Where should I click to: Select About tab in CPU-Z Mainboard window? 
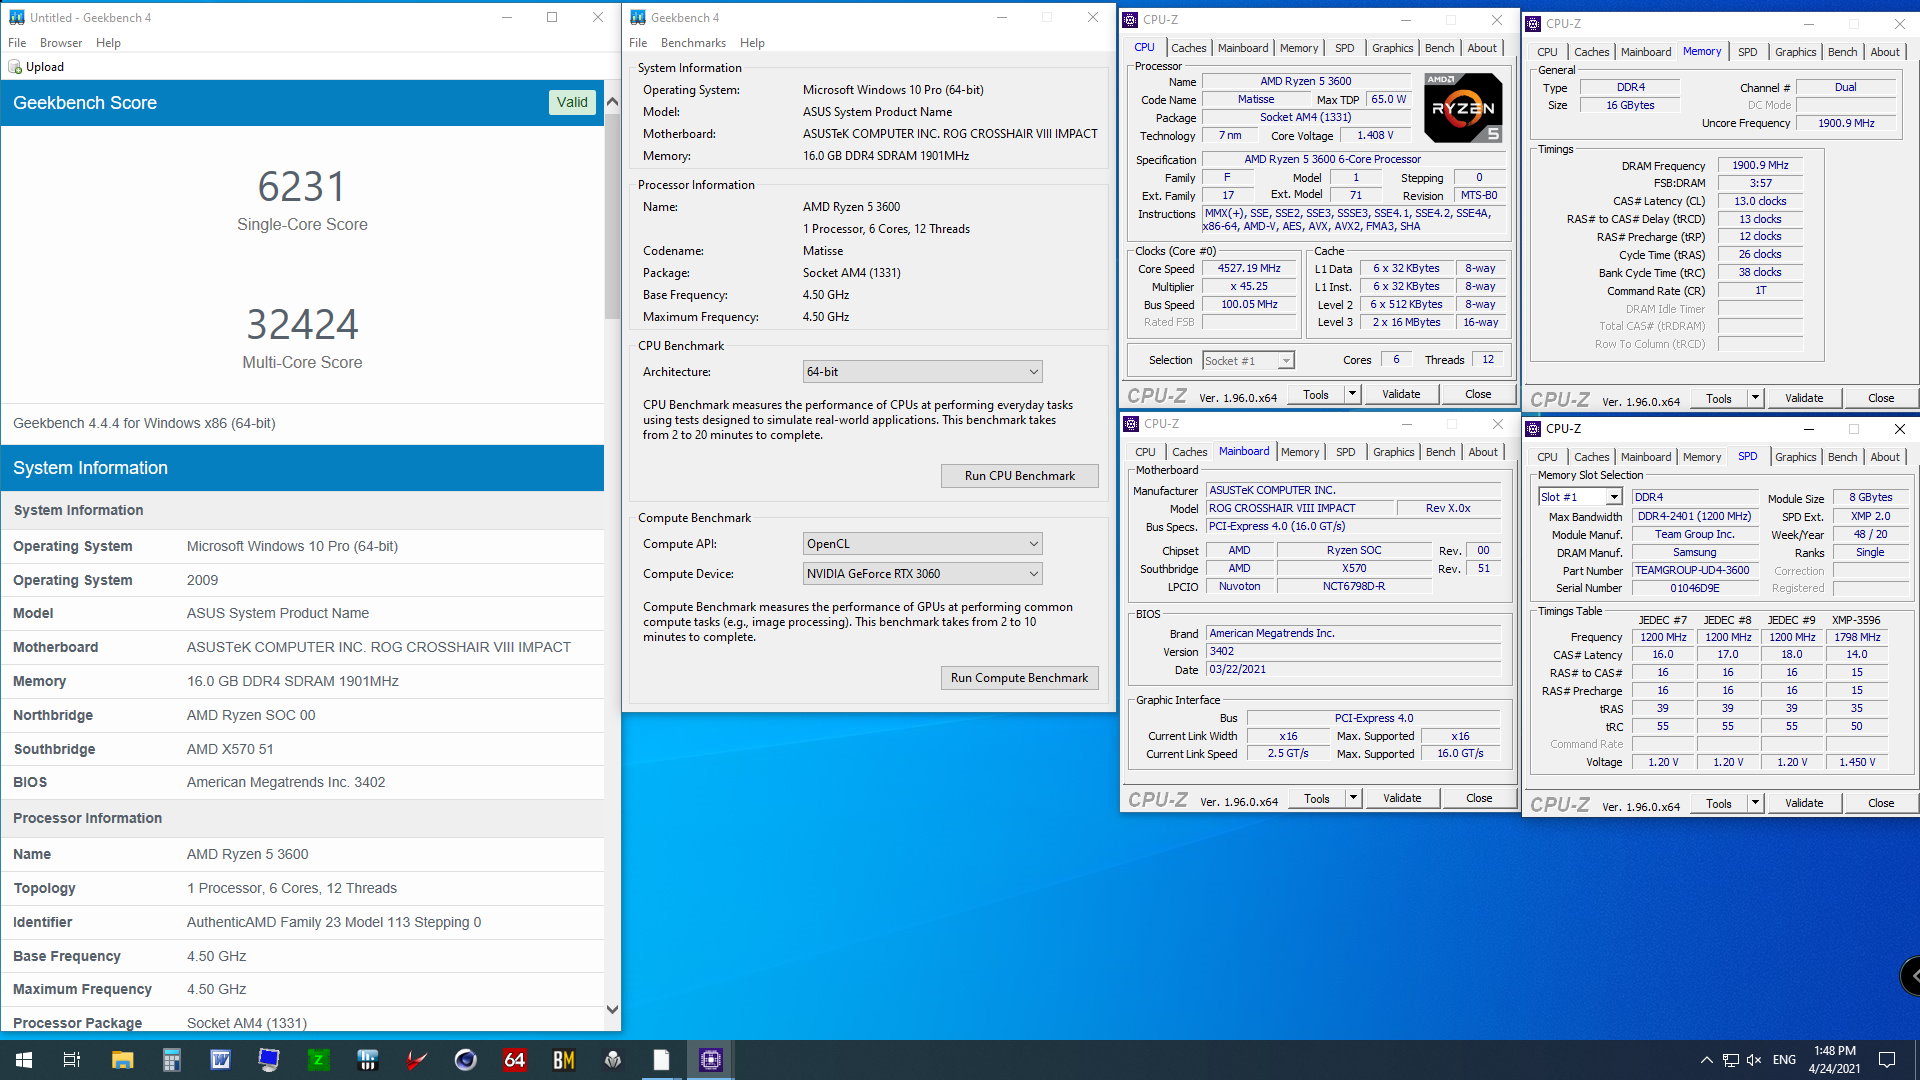coord(1483,452)
